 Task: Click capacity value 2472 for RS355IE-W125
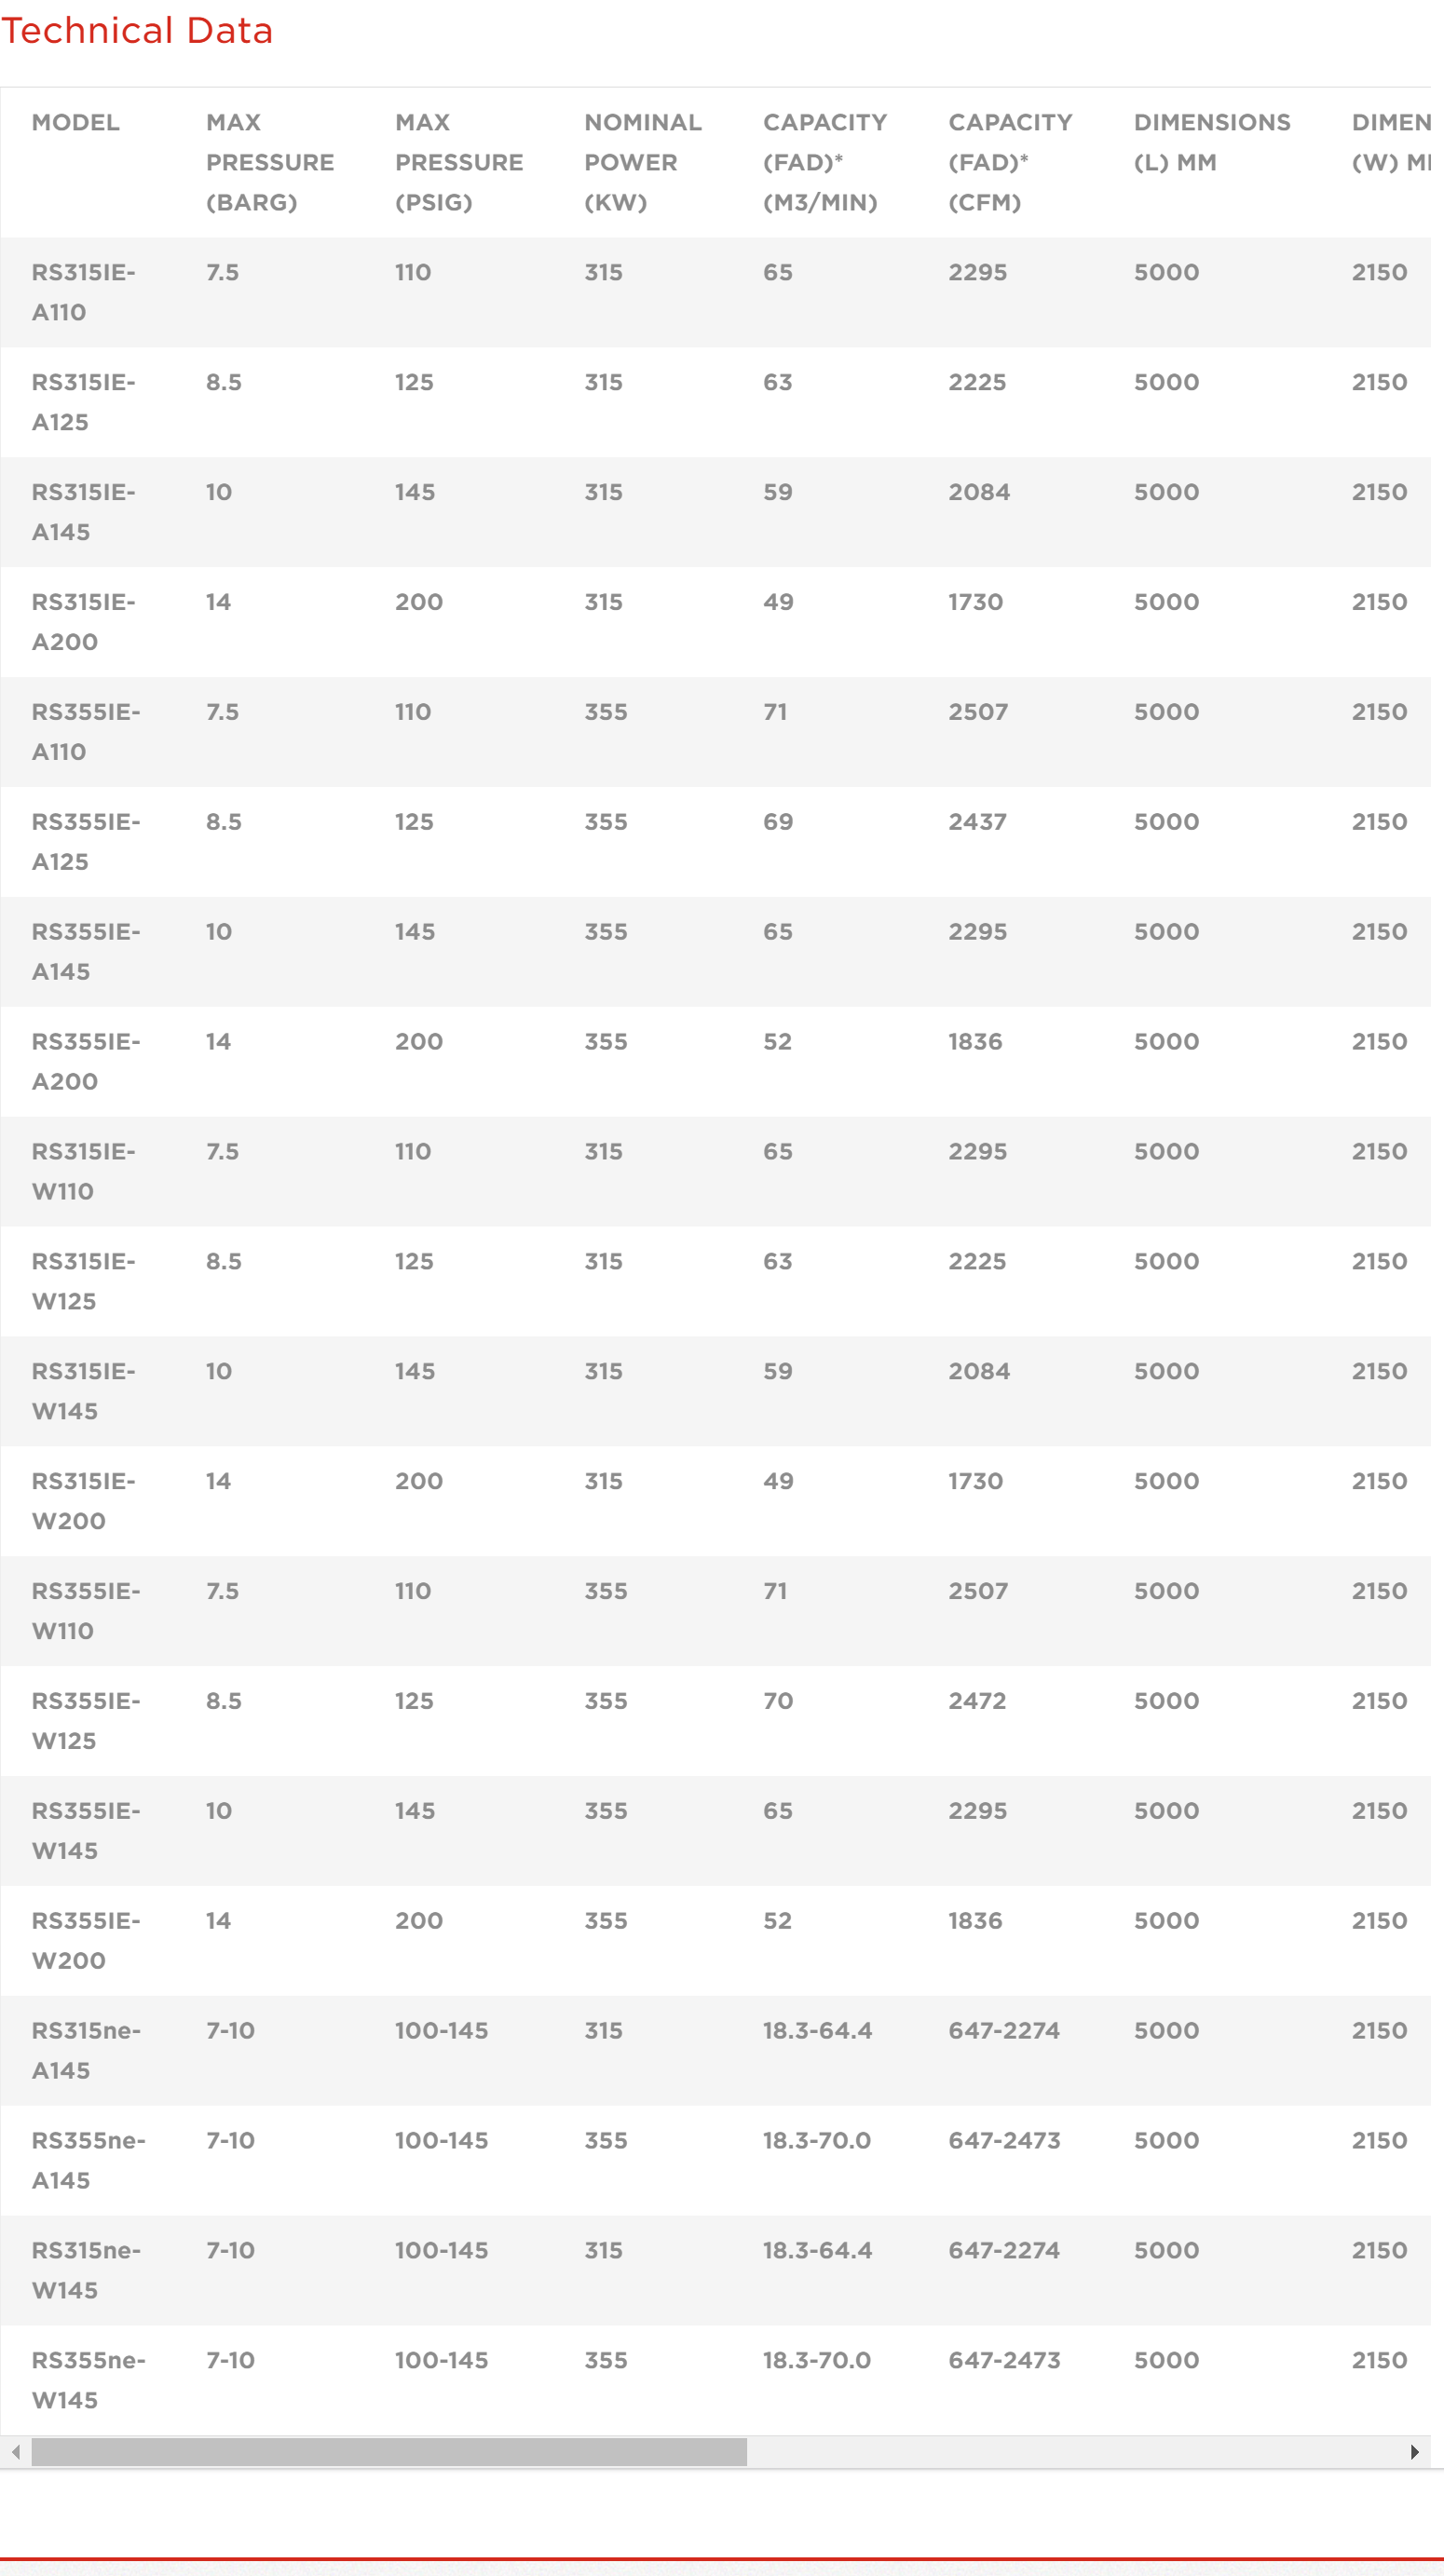point(977,1701)
